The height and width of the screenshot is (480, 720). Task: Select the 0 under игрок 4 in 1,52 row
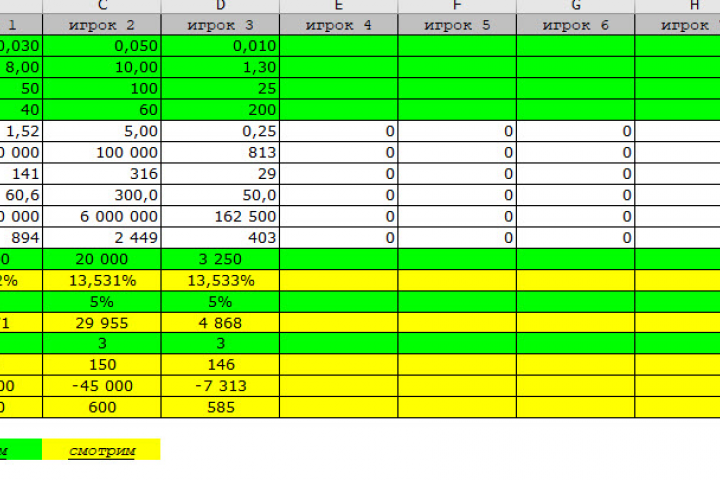(x=339, y=131)
